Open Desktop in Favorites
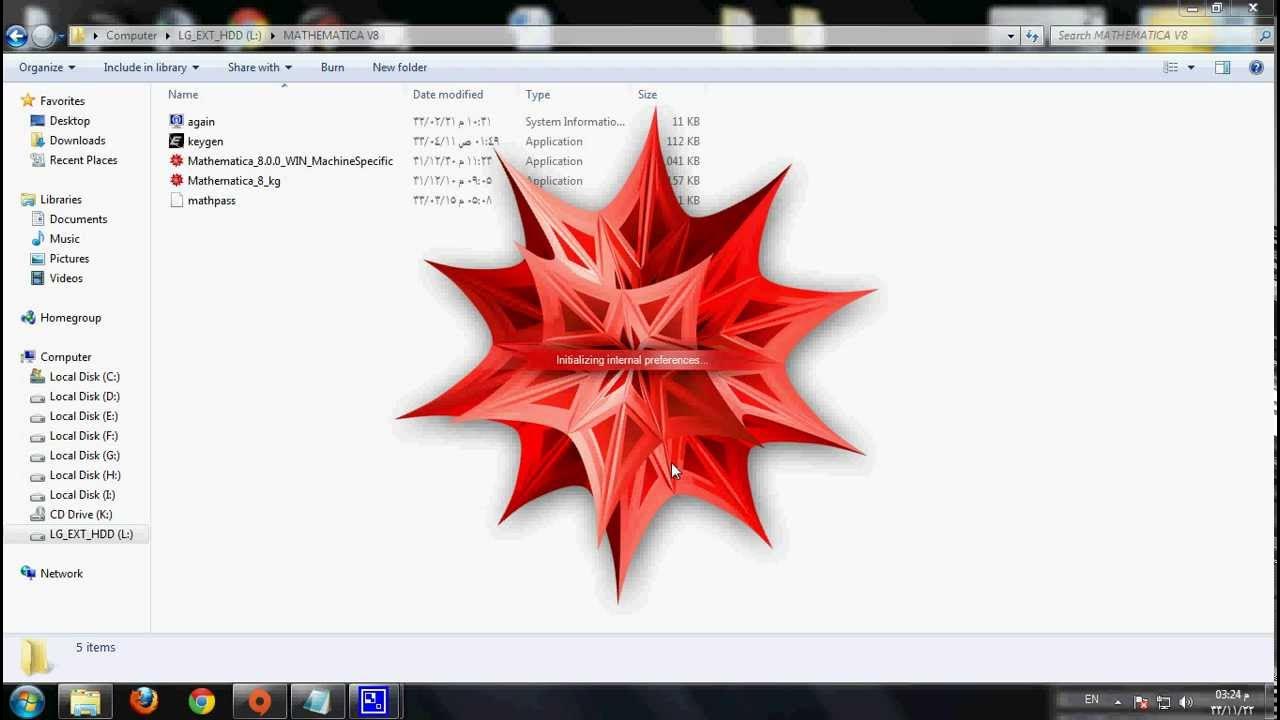 [70, 121]
